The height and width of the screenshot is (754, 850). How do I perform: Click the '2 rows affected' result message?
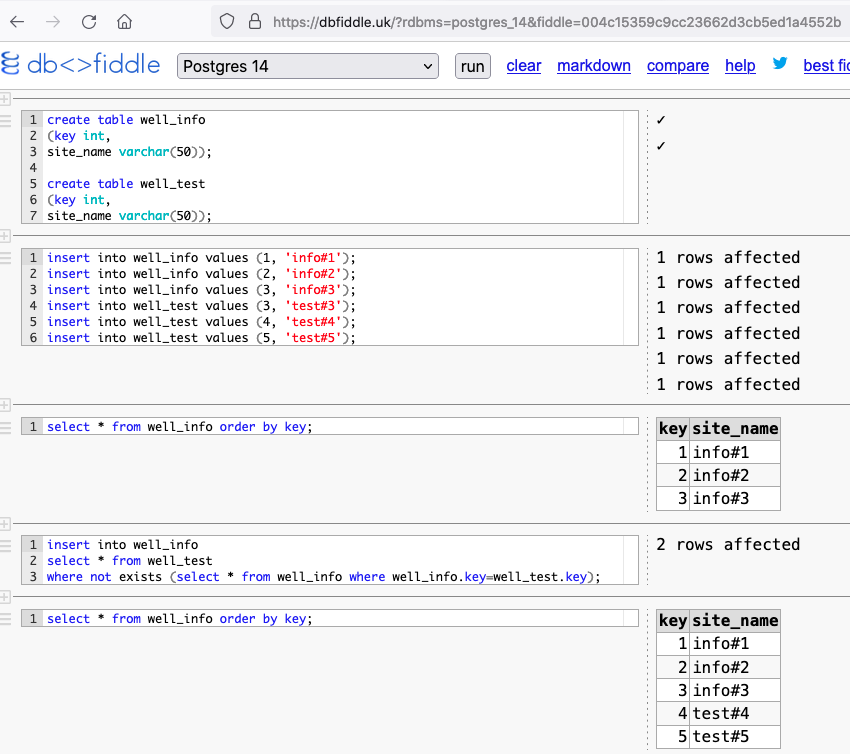(728, 544)
